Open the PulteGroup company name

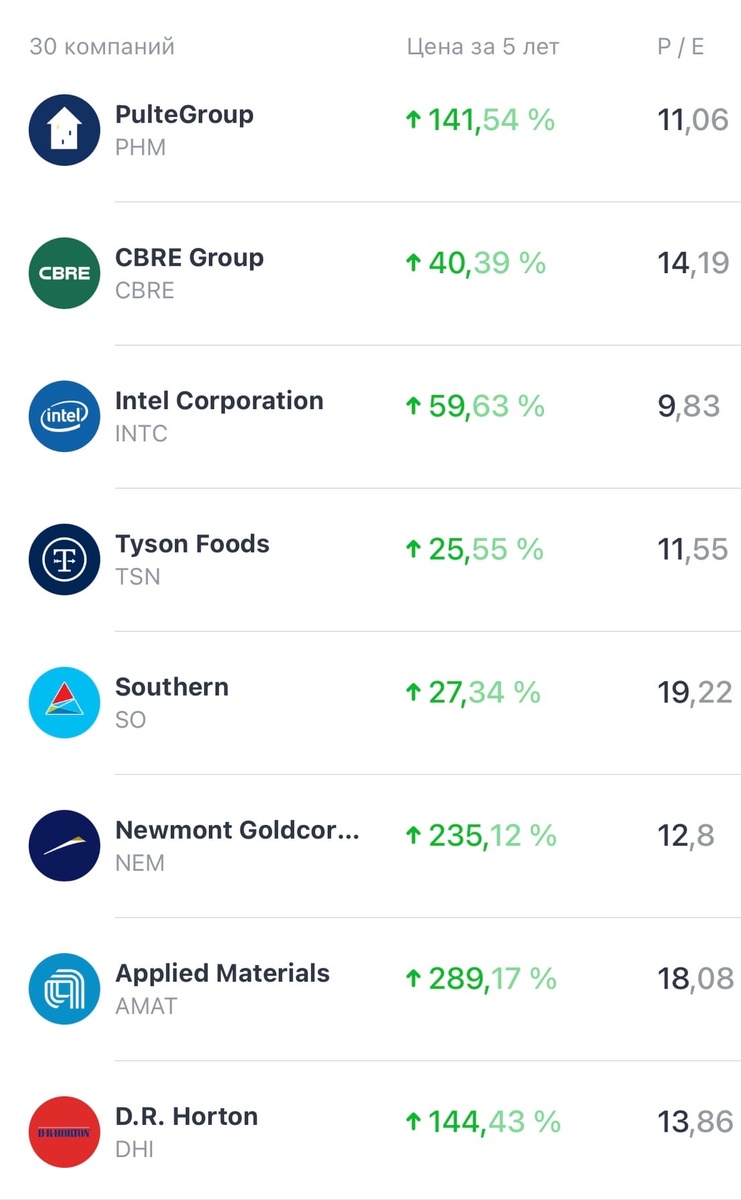(x=185, y=115)
